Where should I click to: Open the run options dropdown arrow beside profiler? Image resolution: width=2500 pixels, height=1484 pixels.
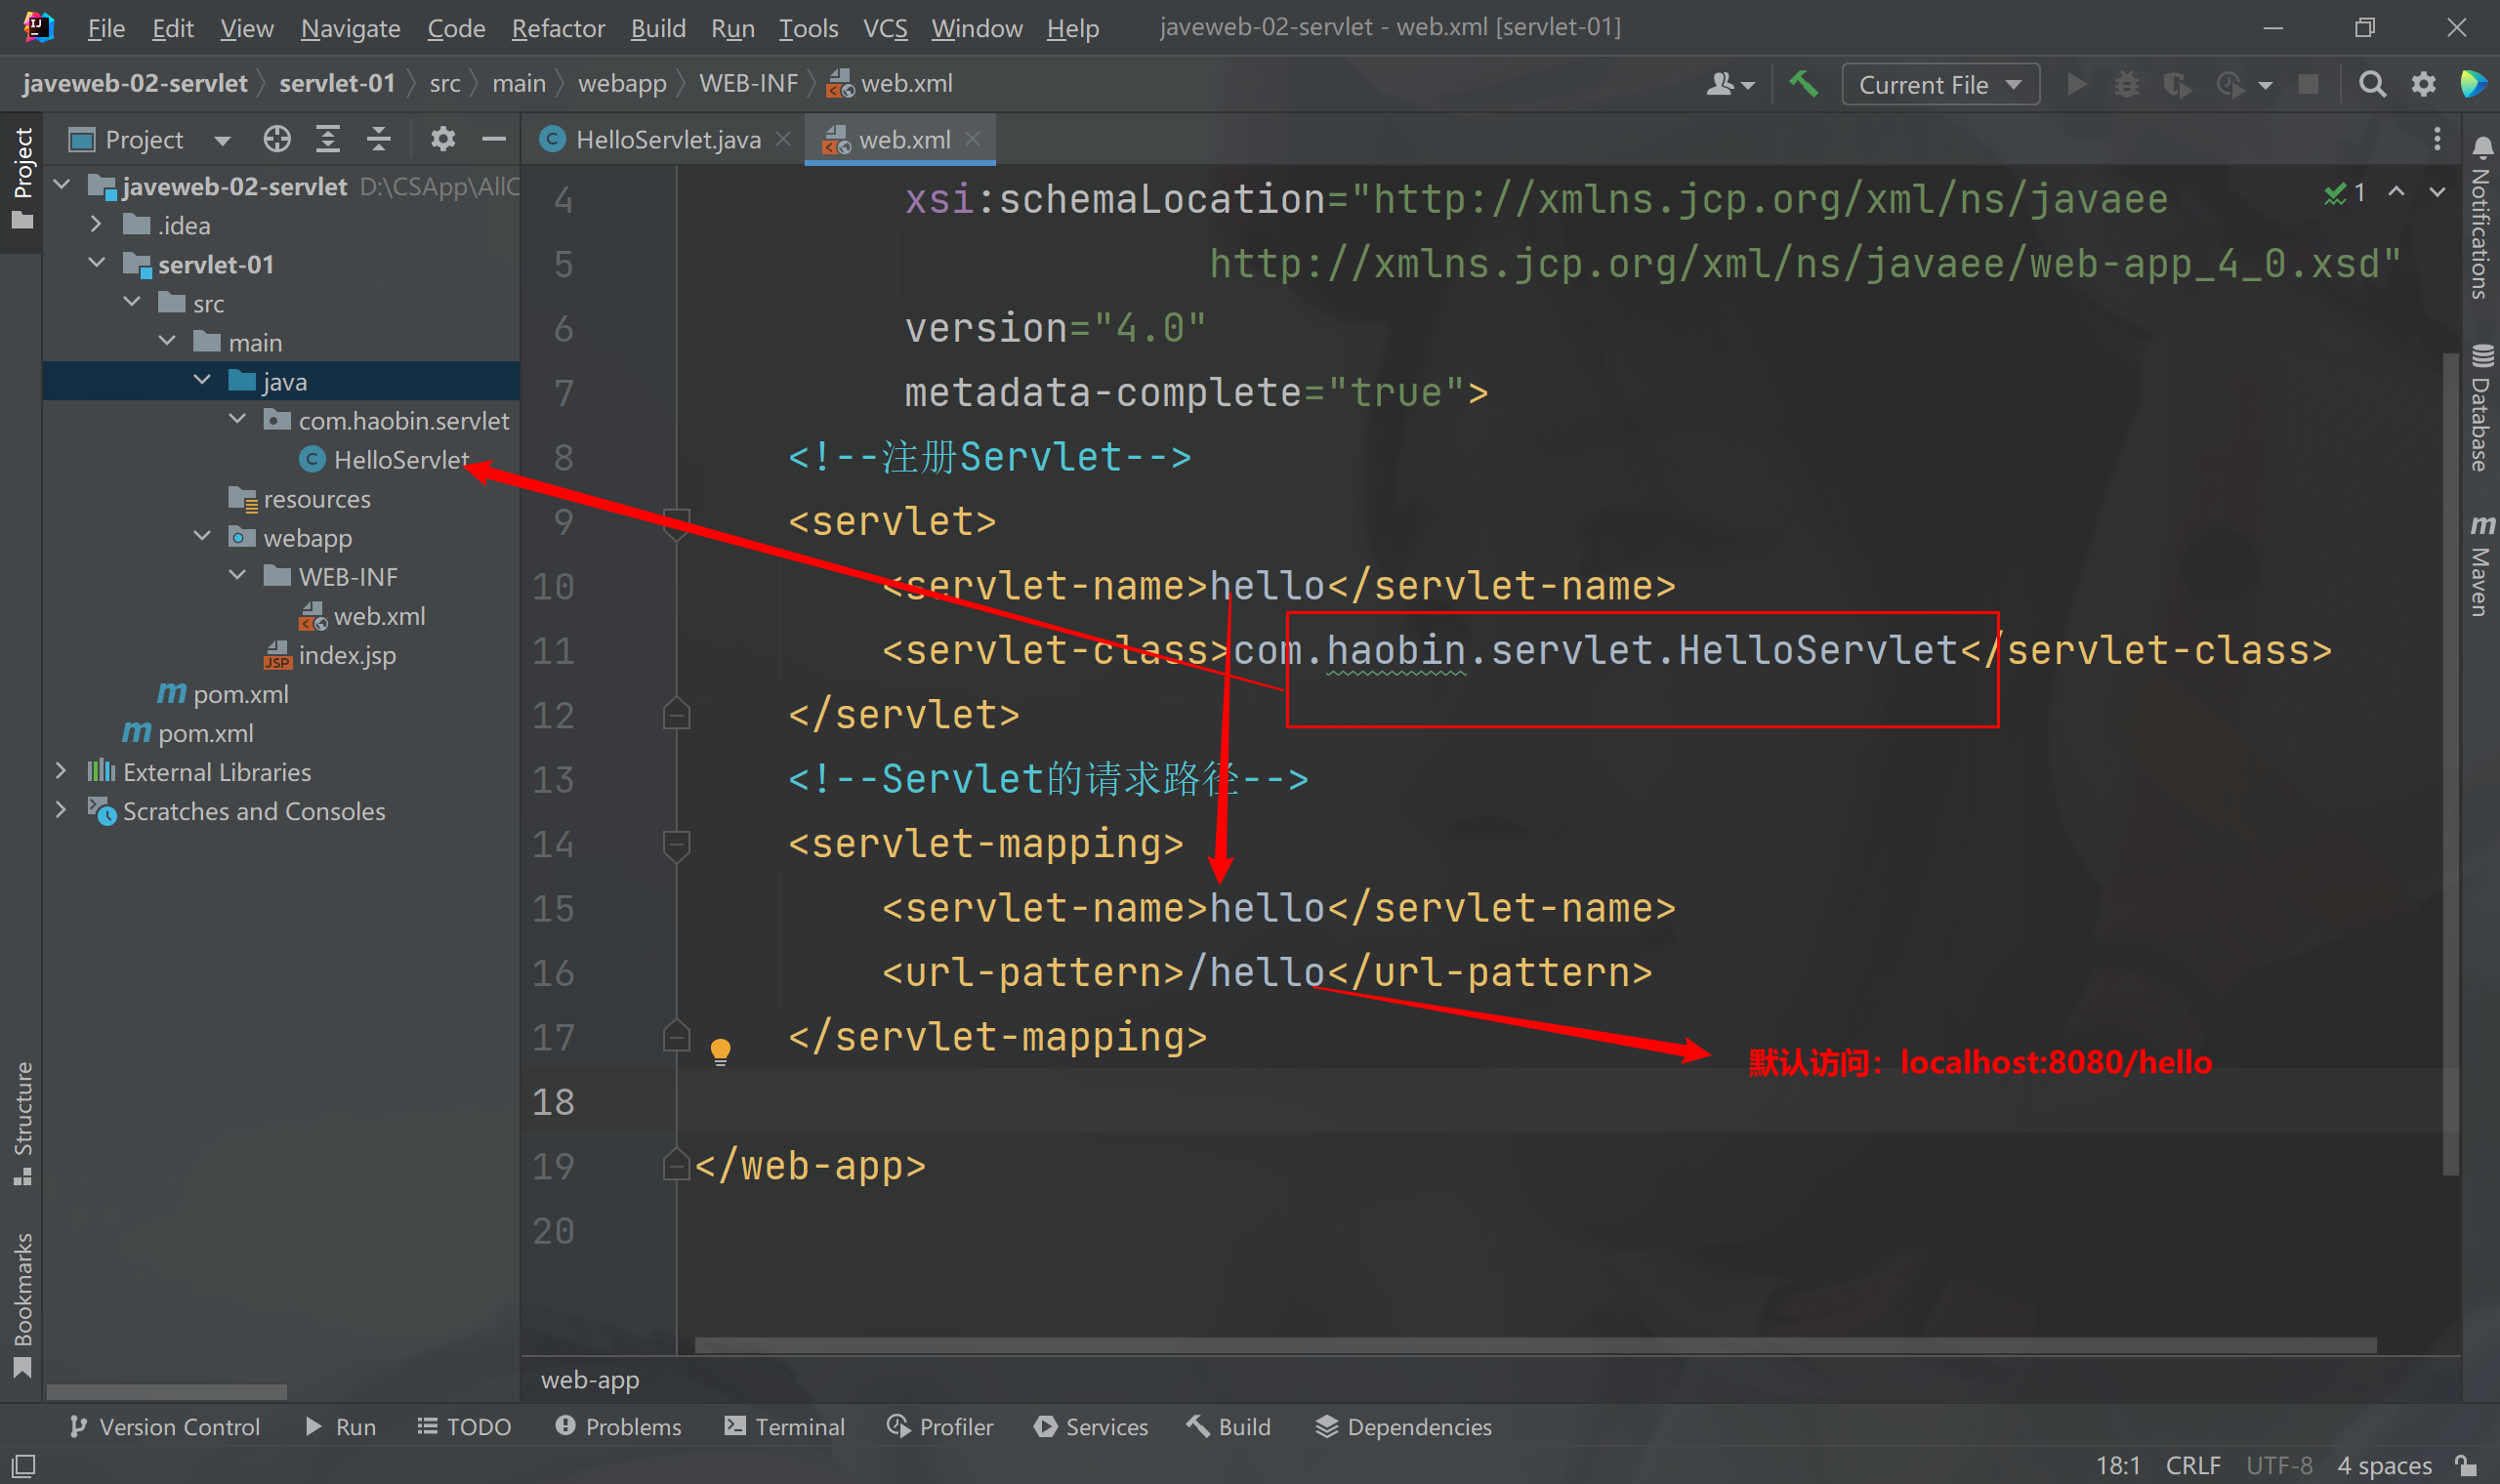coord(2265,85)
